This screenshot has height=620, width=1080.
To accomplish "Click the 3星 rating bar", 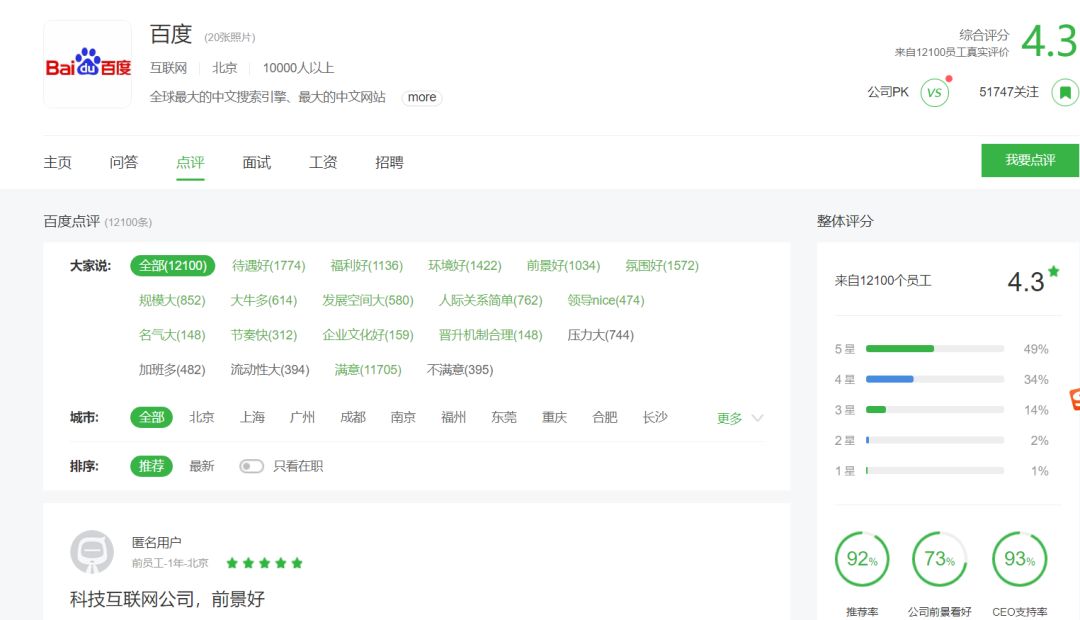I will pyautogui.click(x=935, y=410).
